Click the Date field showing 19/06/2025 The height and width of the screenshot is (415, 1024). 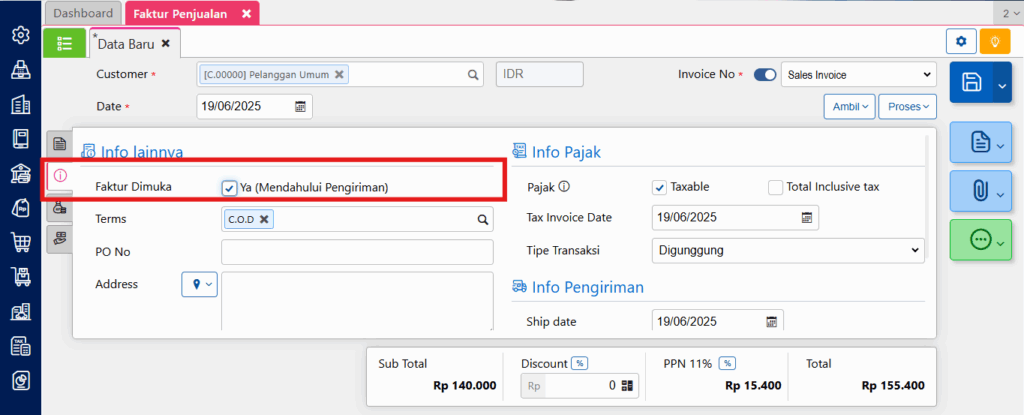[255, 107]
